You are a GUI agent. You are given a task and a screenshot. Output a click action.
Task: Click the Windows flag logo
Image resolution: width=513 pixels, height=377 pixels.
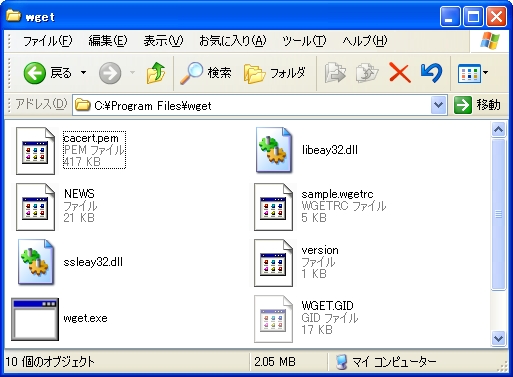490,41
